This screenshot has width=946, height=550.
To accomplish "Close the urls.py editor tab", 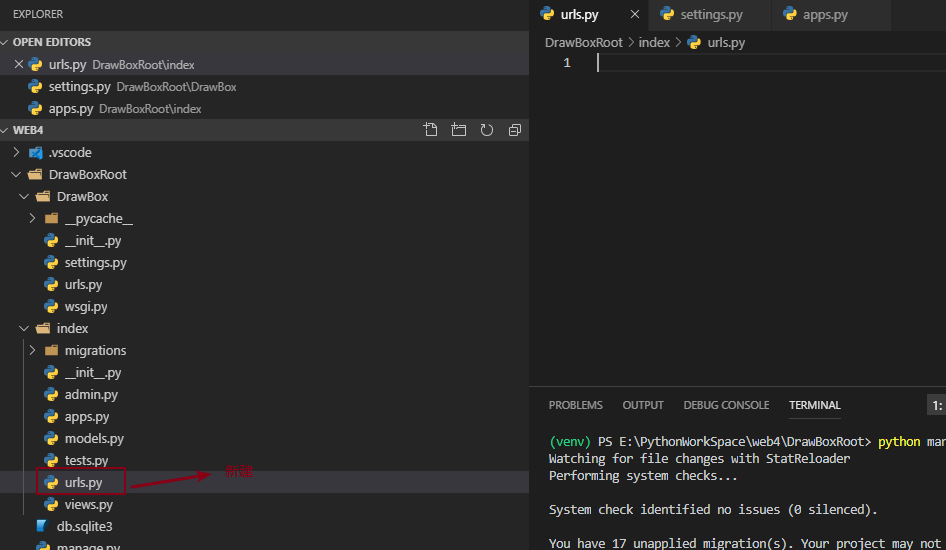I will 635,14.
